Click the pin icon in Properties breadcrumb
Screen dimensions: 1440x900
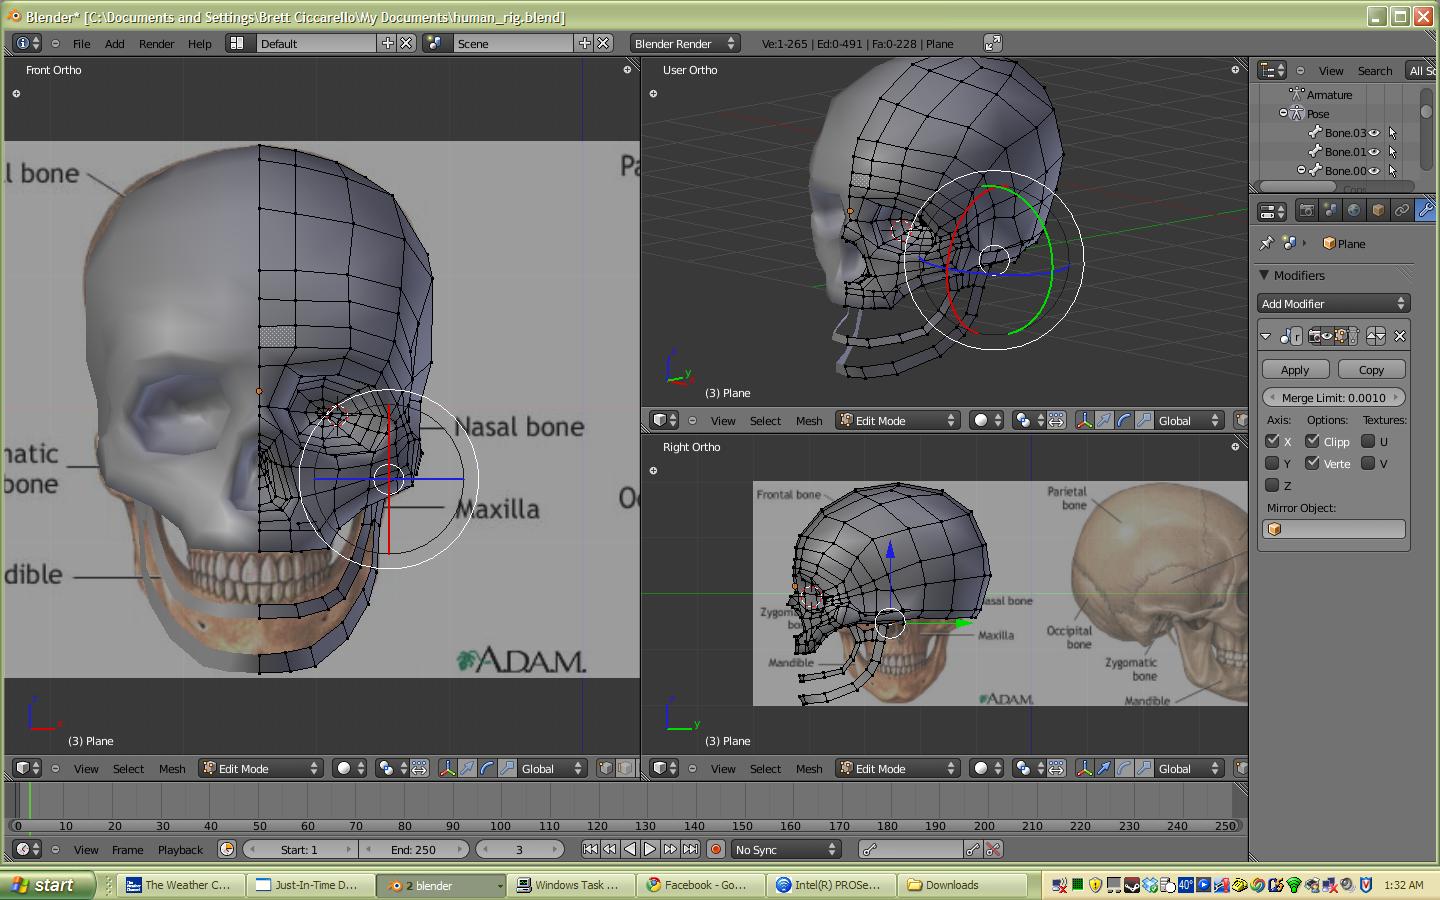point(1267,243)
